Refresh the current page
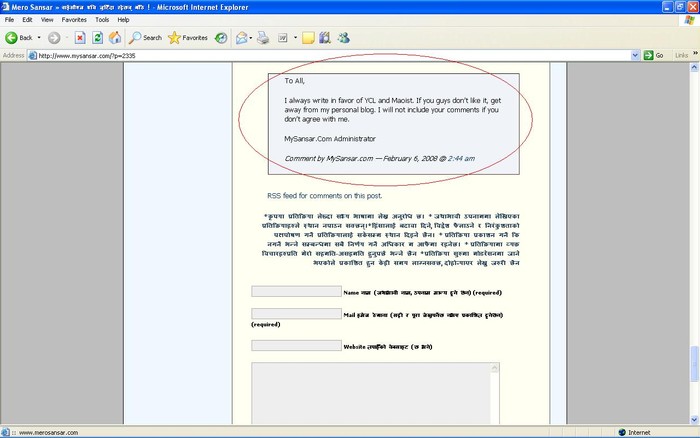This screenshot has width=700, height=438. pyautogui.click(x=98, y=37)
